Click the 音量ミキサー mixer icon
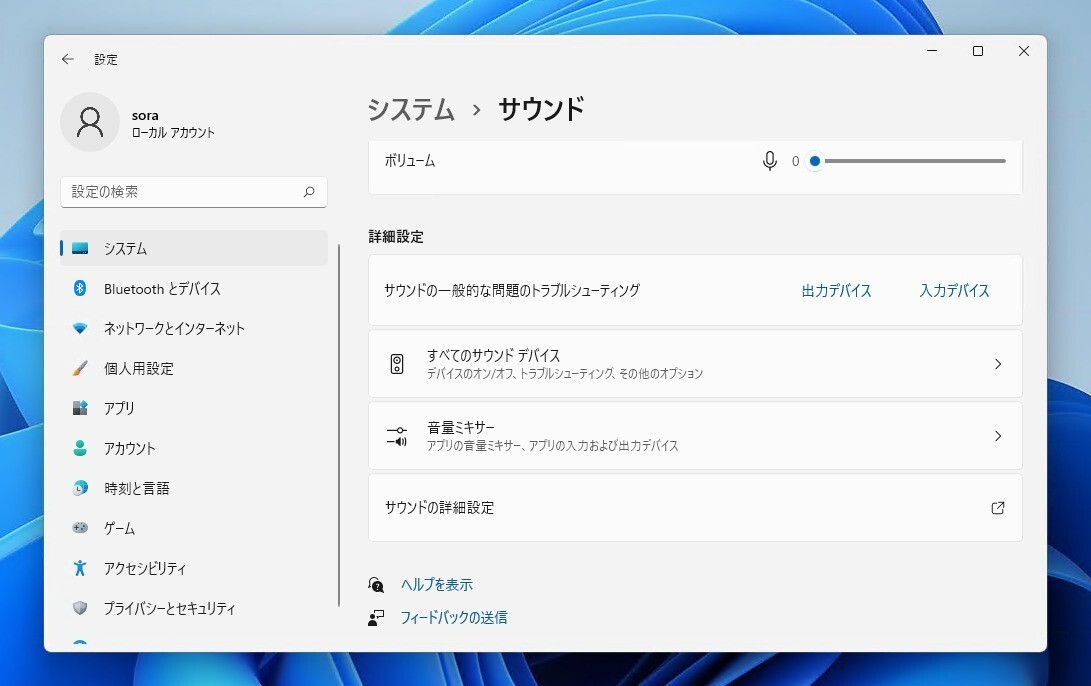 point(397,436)
